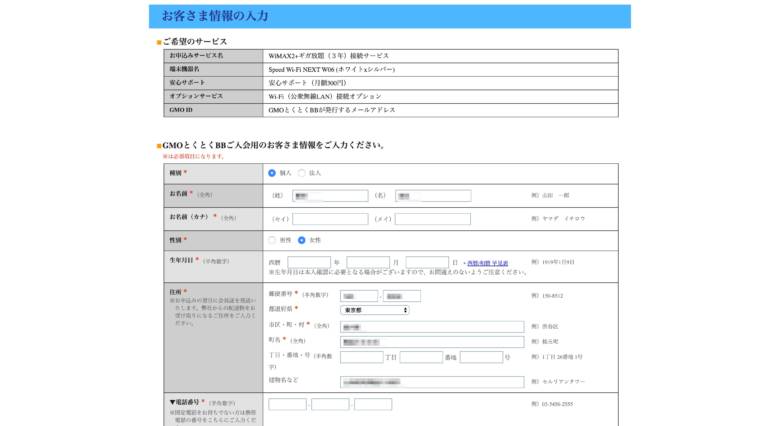
Task: Click the second postal code field
Action: (402, 296)
